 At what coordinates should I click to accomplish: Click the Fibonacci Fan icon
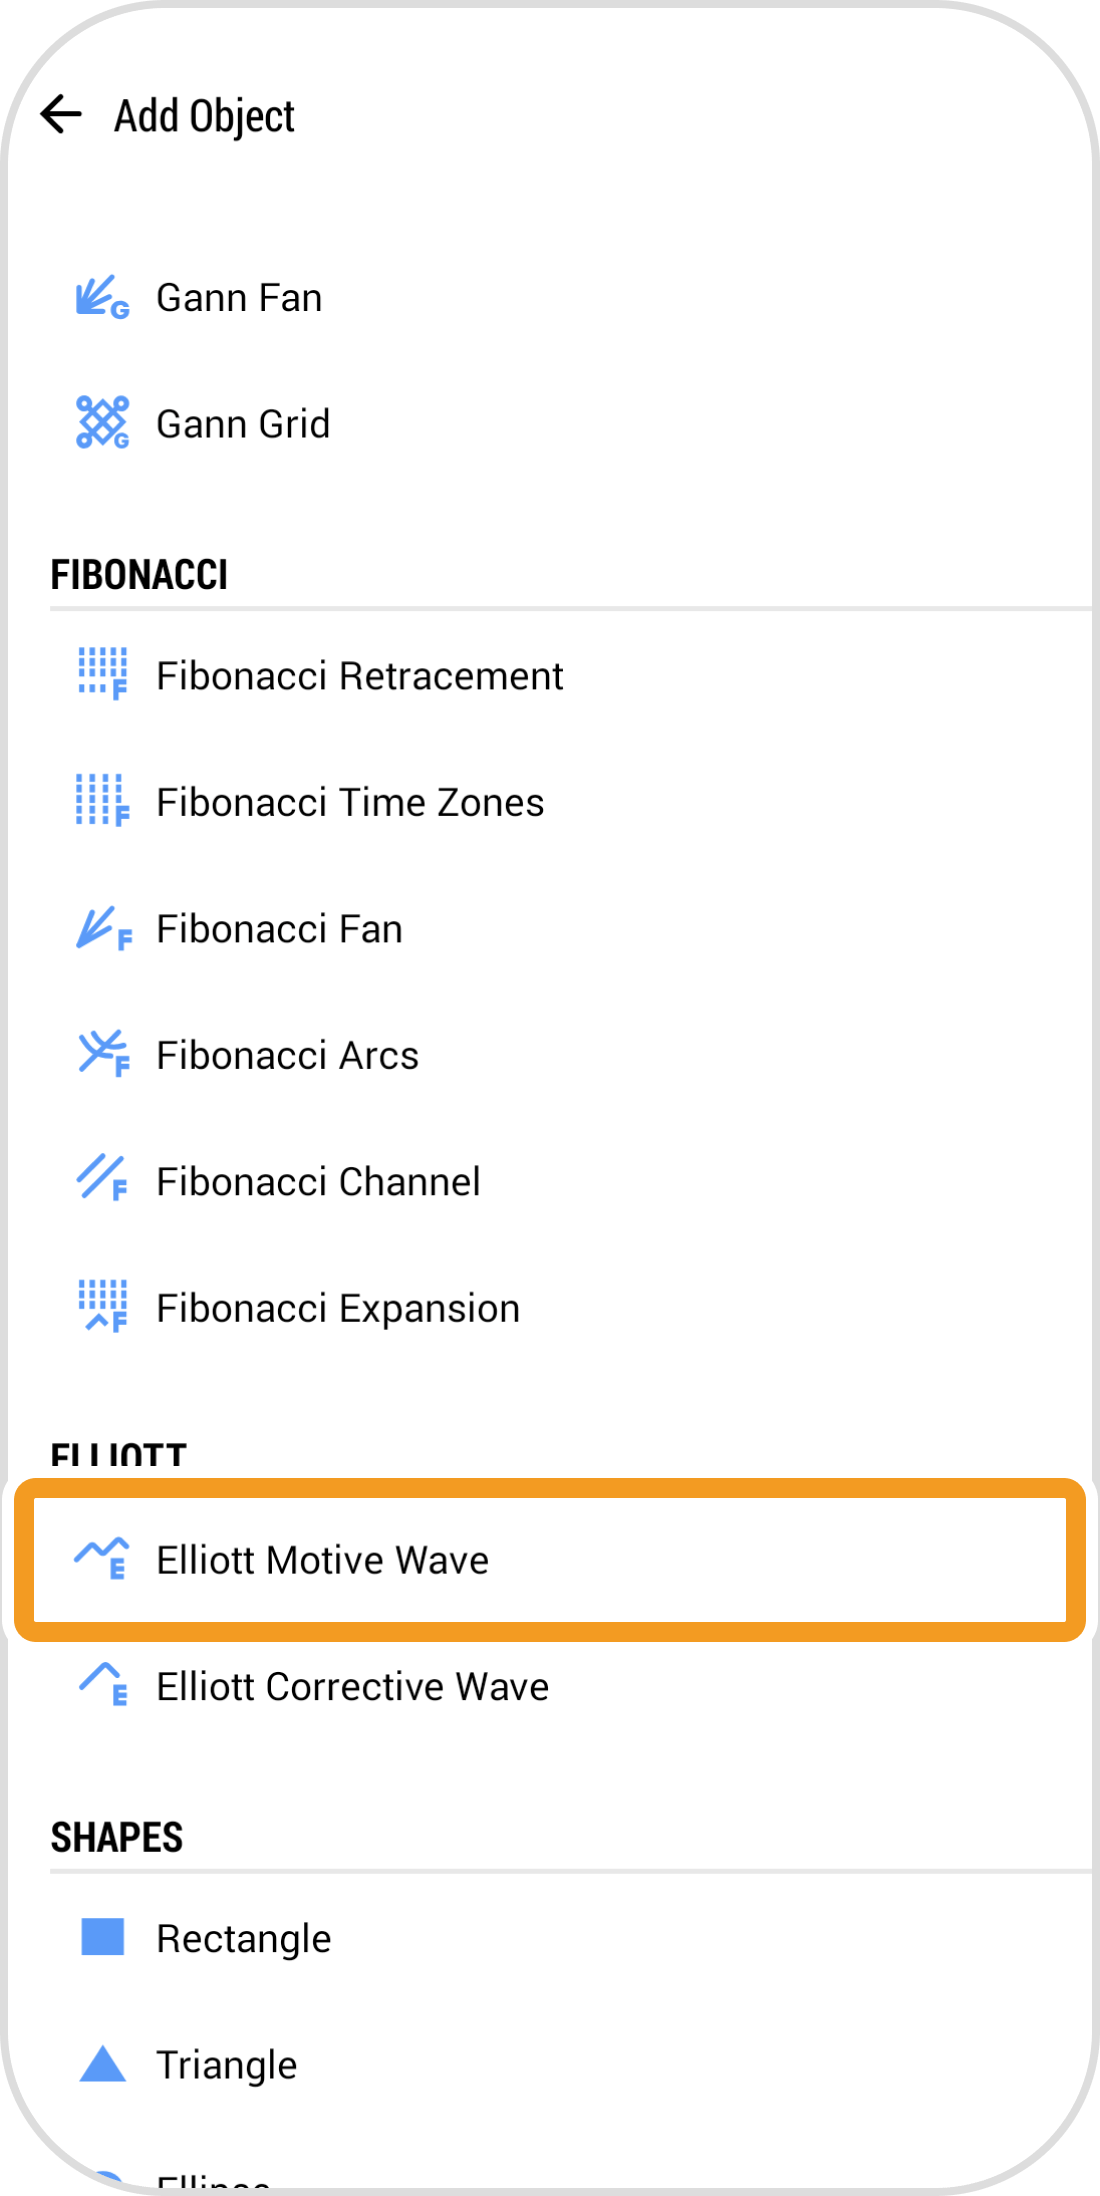[103, 929]
